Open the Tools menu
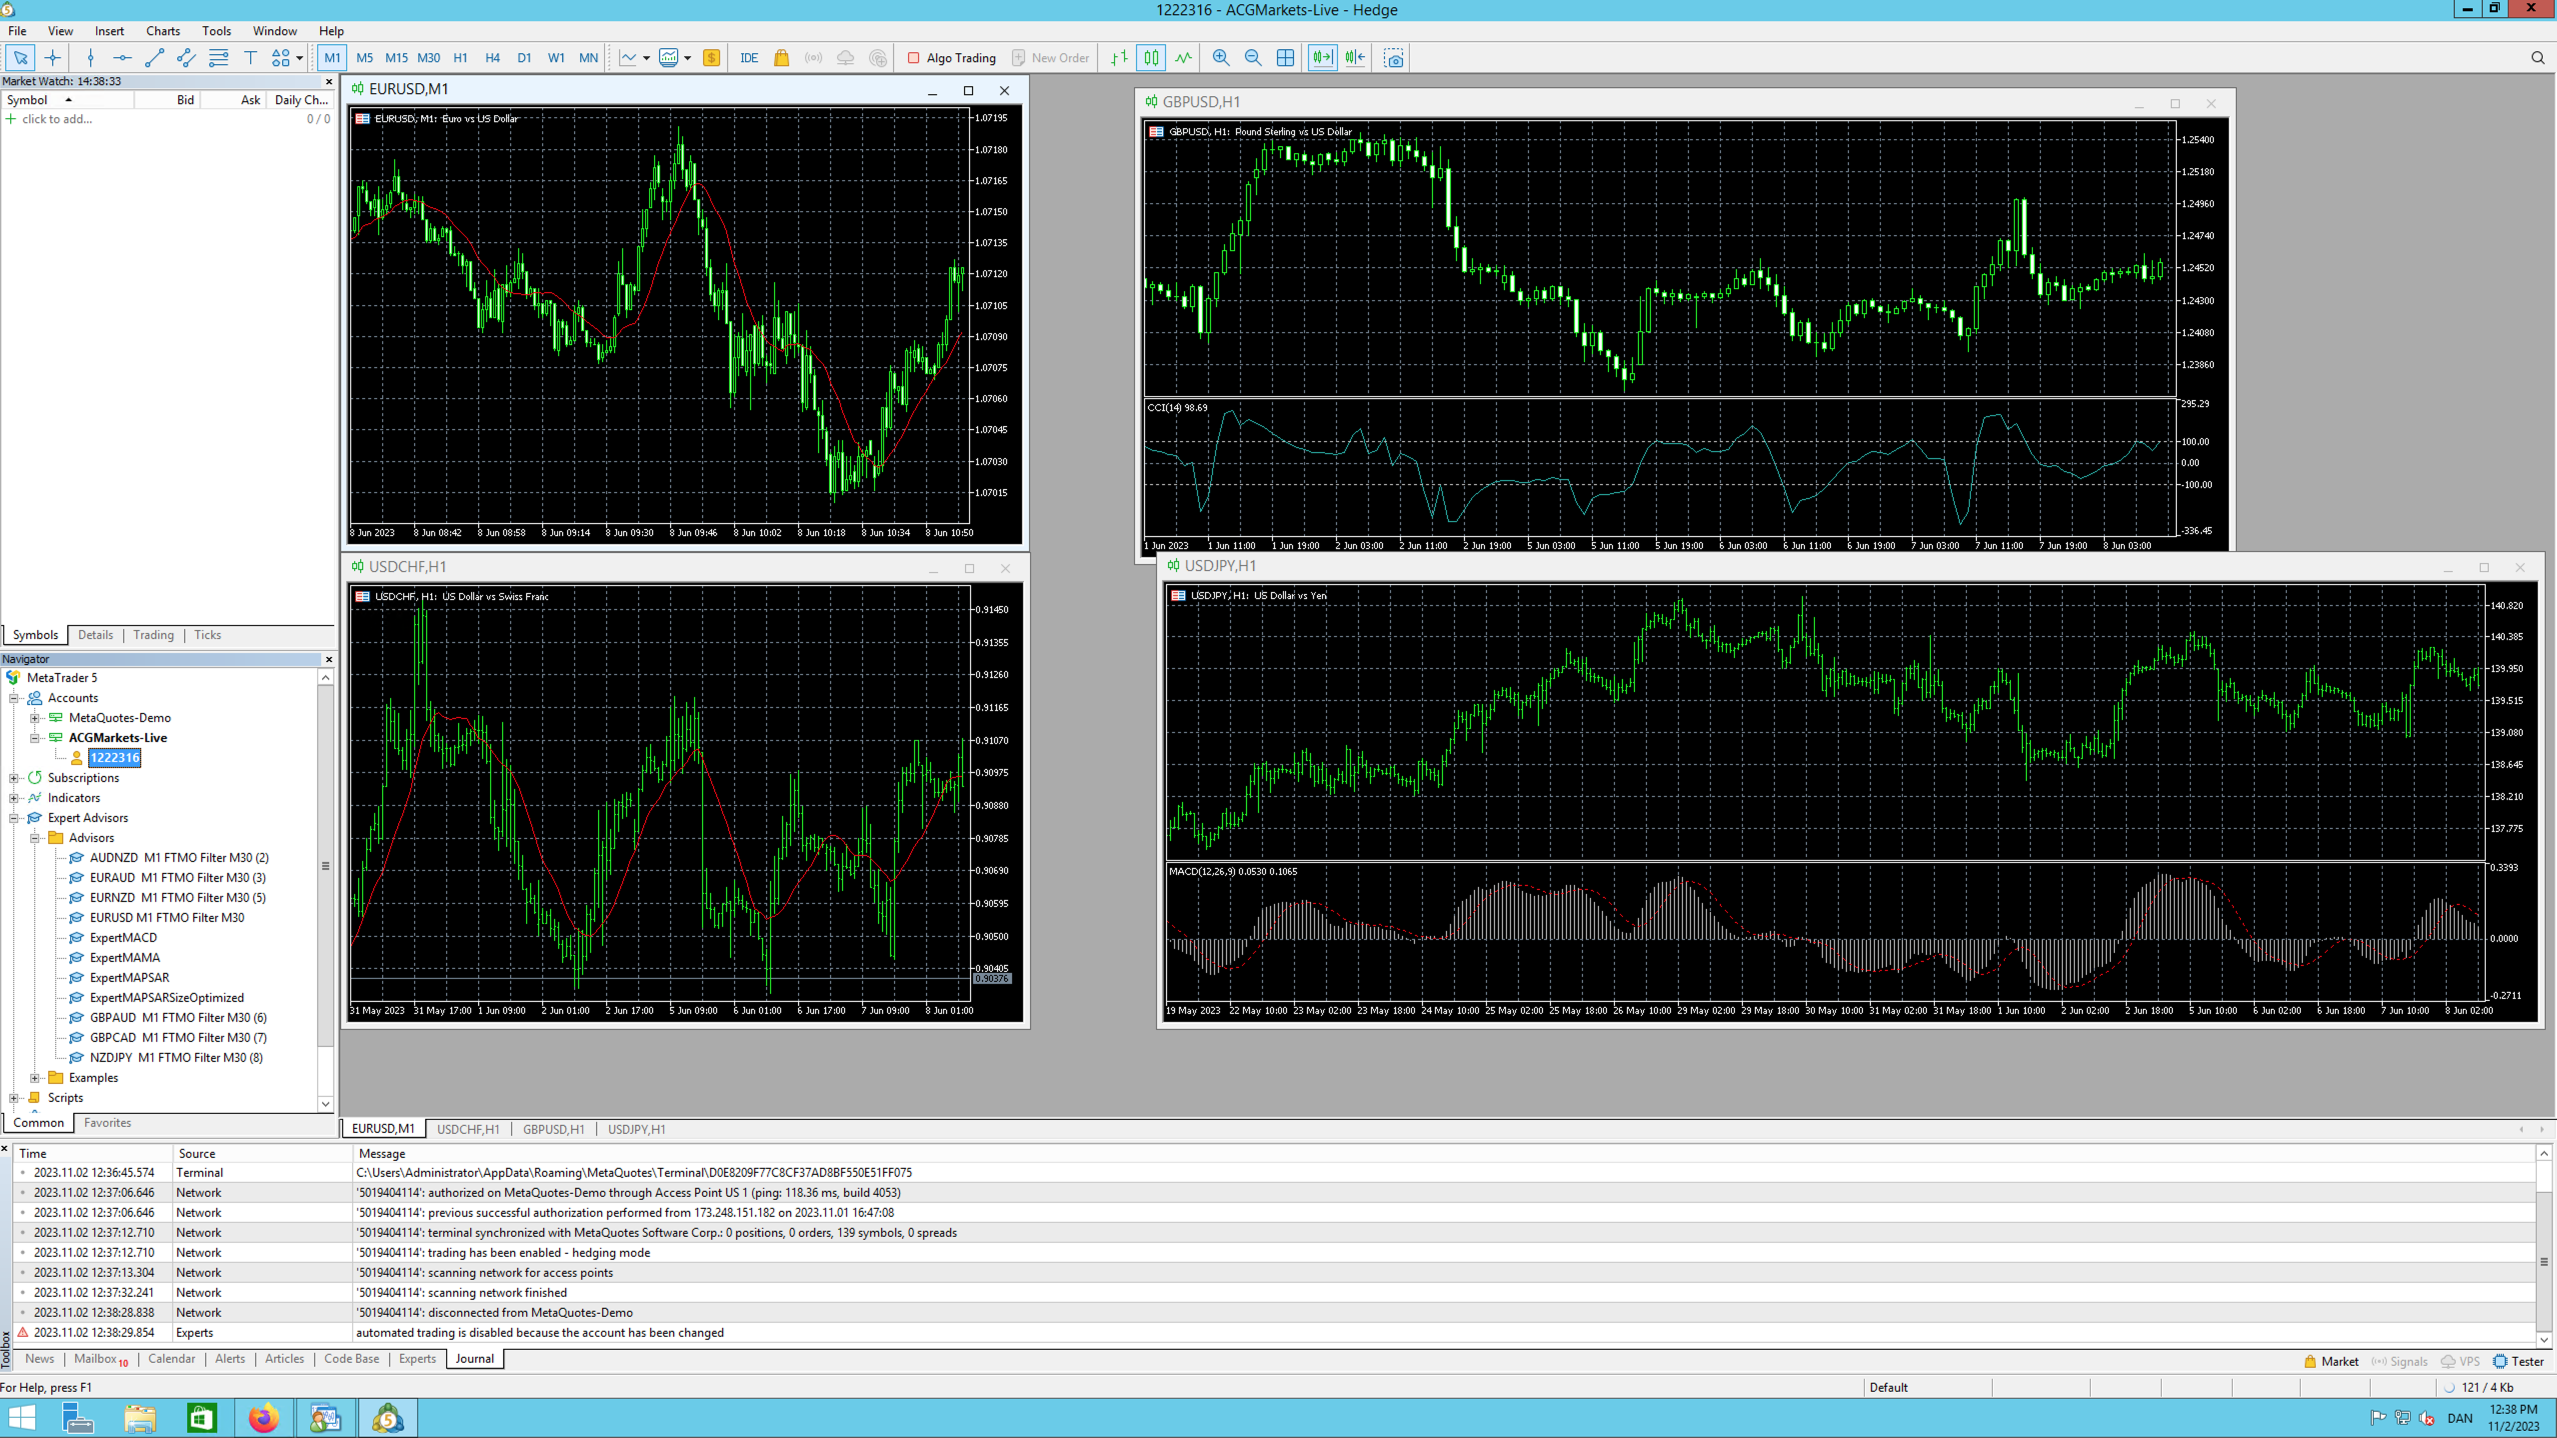This screenshot has width=2557, height=1438. tap(216, 31)
